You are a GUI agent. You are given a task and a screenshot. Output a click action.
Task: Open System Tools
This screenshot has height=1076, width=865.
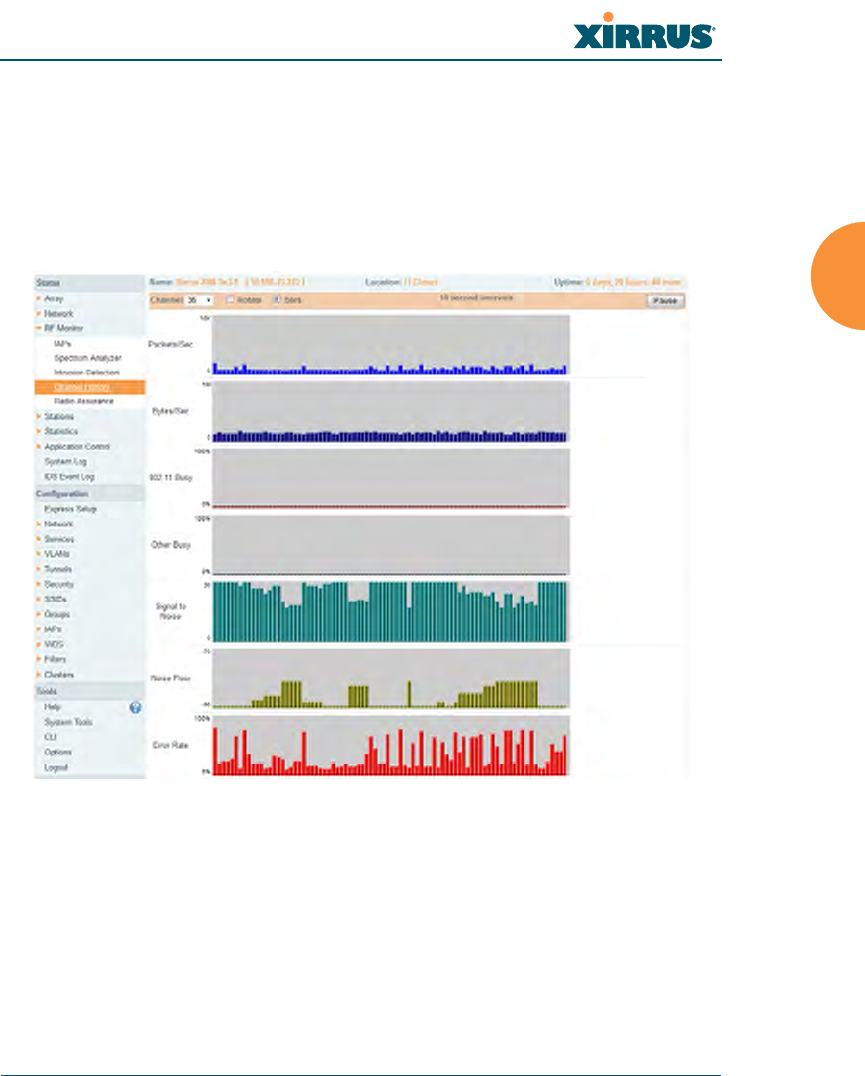coord(68,722)
